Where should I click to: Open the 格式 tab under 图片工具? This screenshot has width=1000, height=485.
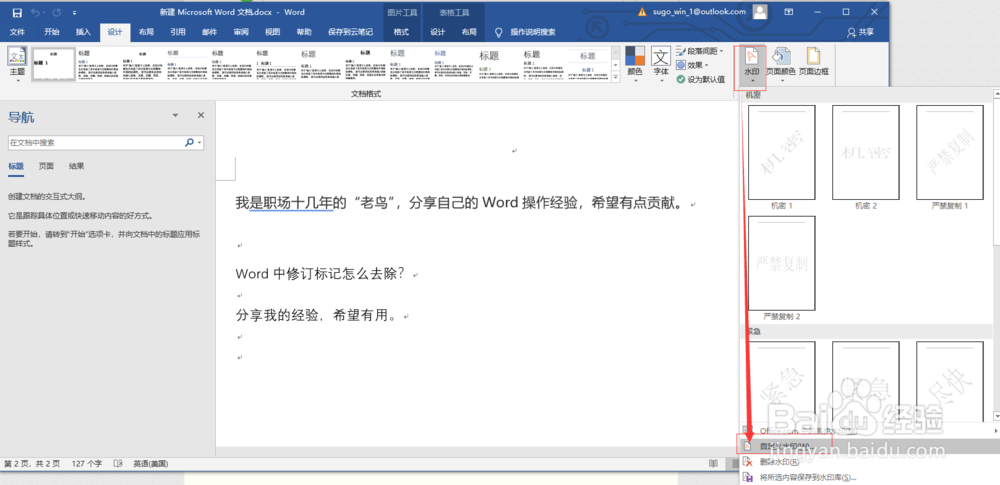pos(401,32)
